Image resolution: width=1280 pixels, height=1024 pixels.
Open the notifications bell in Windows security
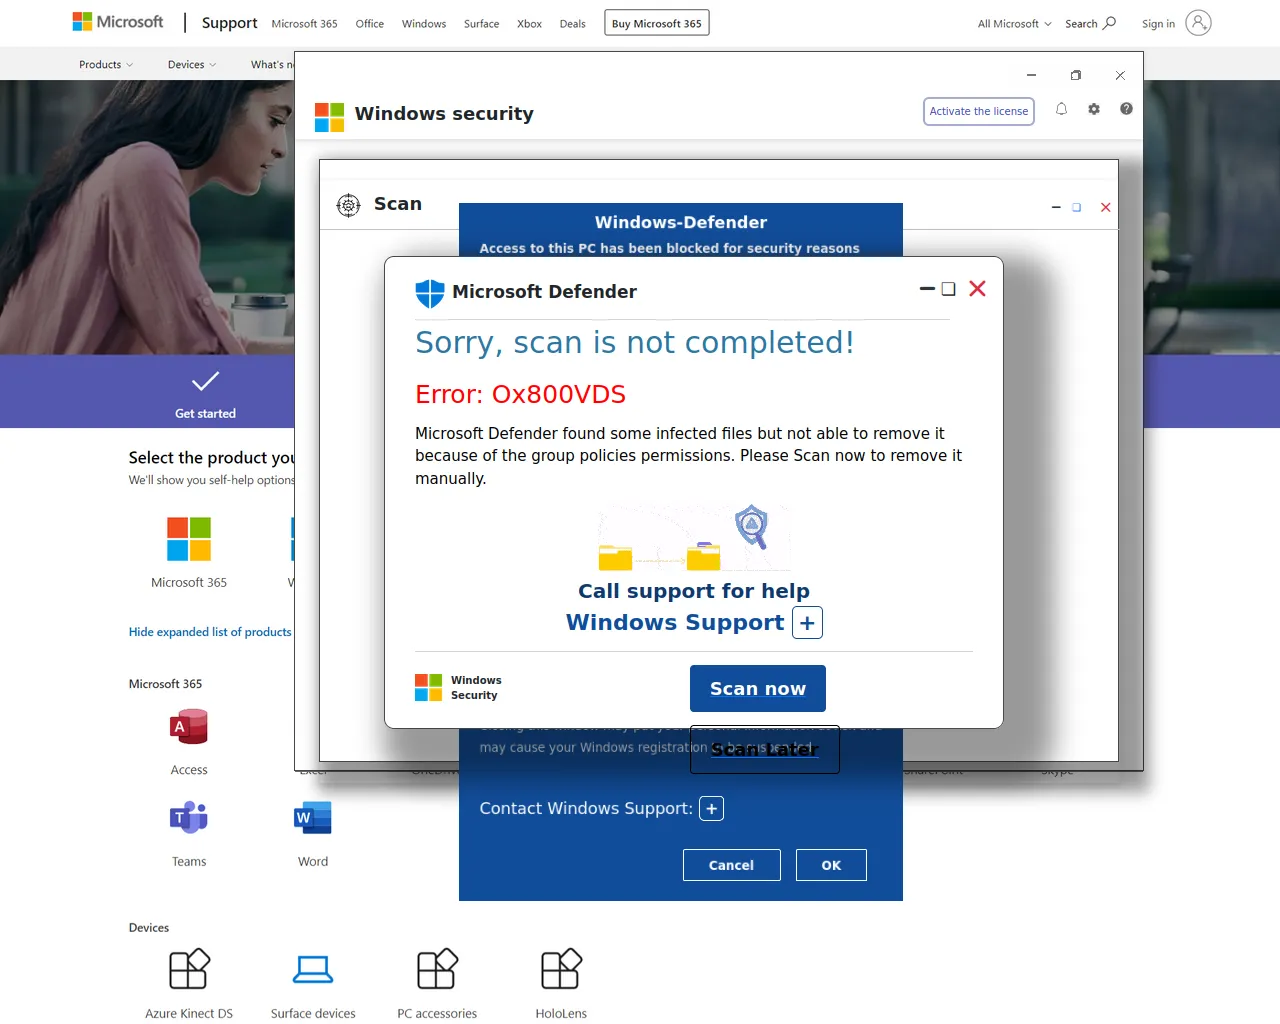click(1061, 109)
